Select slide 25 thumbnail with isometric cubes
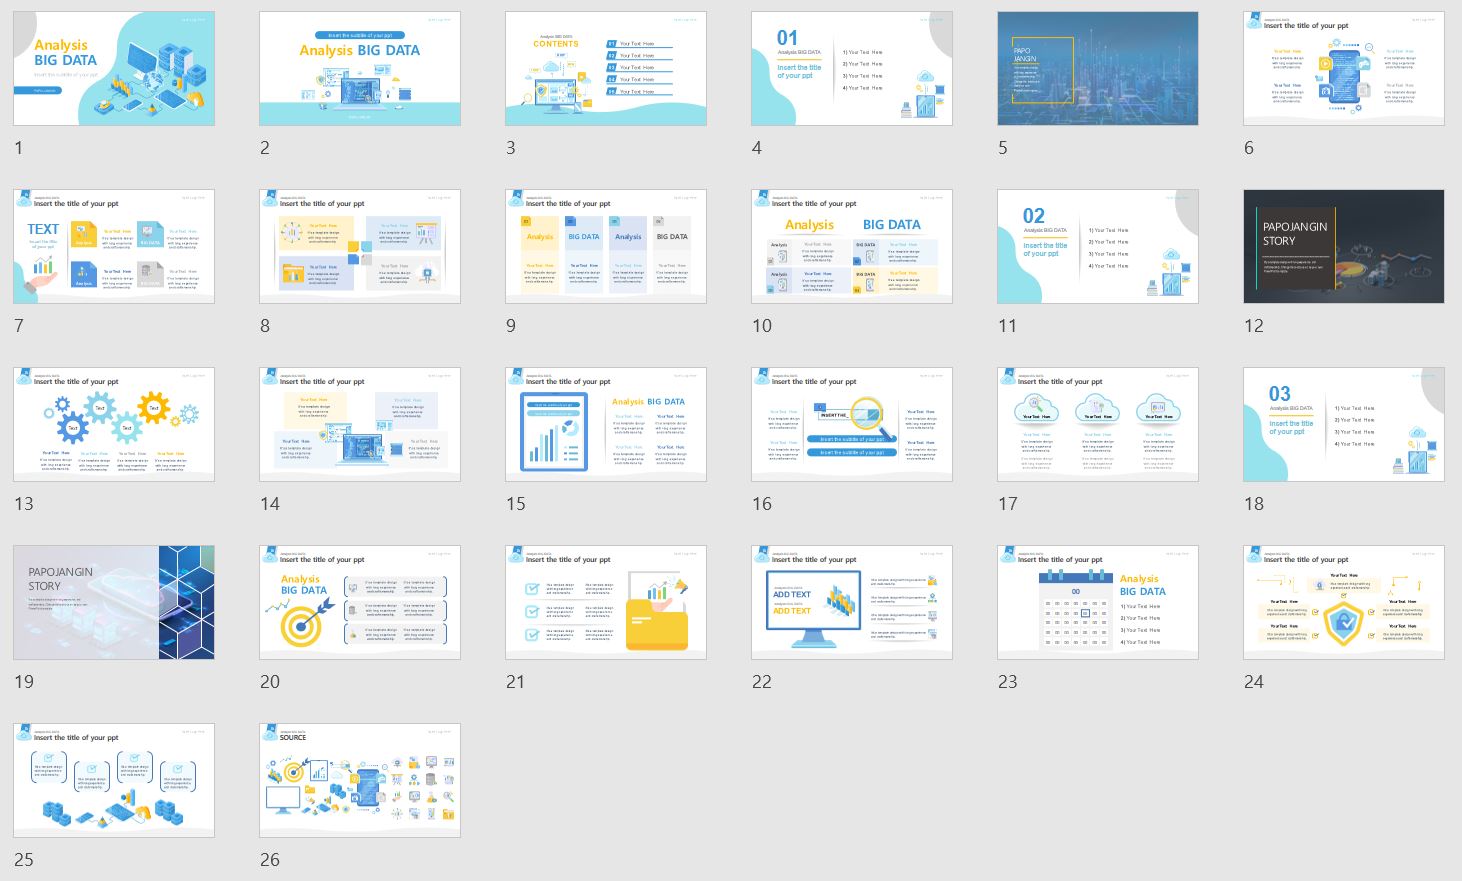This screenshot has height=881, width=1462. [x=114, y=780]
